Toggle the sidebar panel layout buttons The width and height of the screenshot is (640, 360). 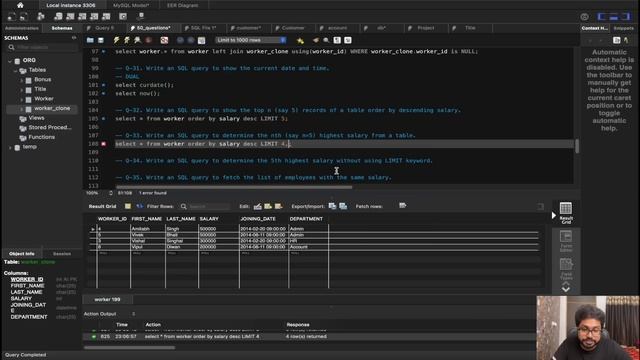click(x=613, y=17)
